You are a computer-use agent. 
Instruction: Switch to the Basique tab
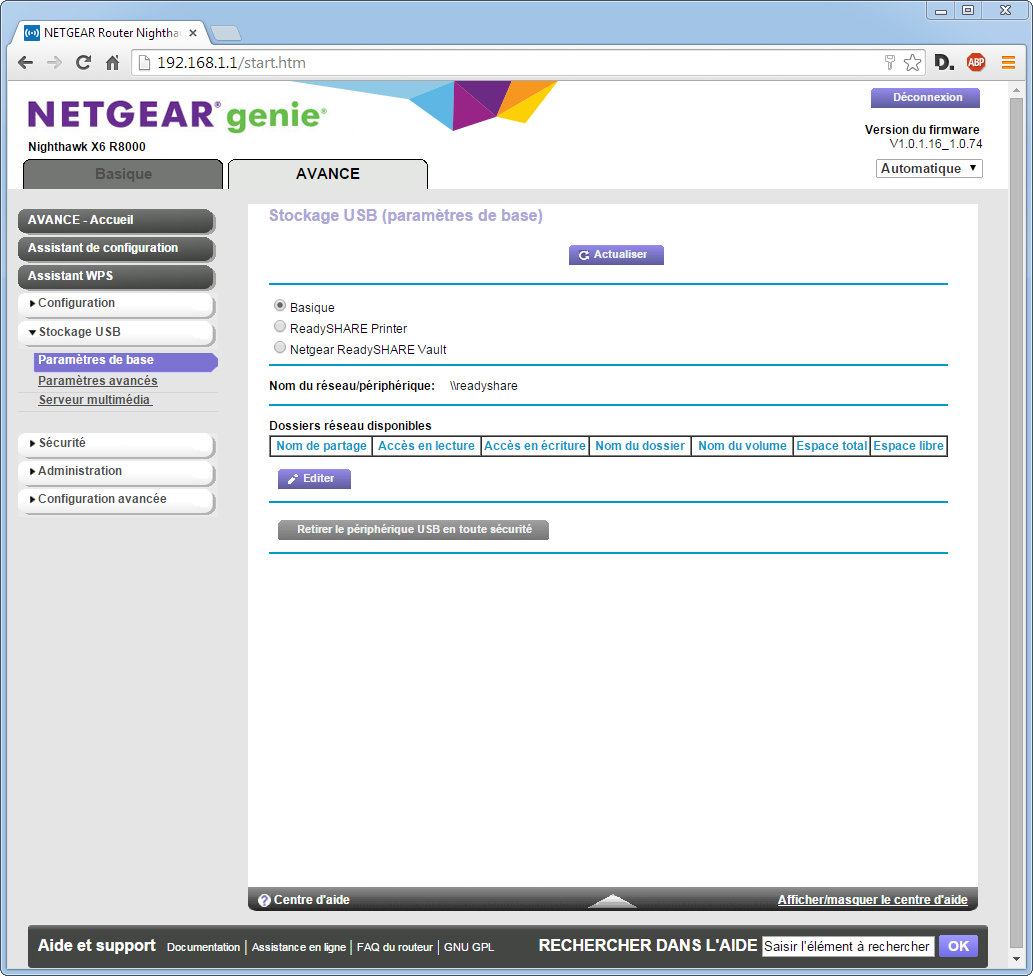(x=123, y=174)
